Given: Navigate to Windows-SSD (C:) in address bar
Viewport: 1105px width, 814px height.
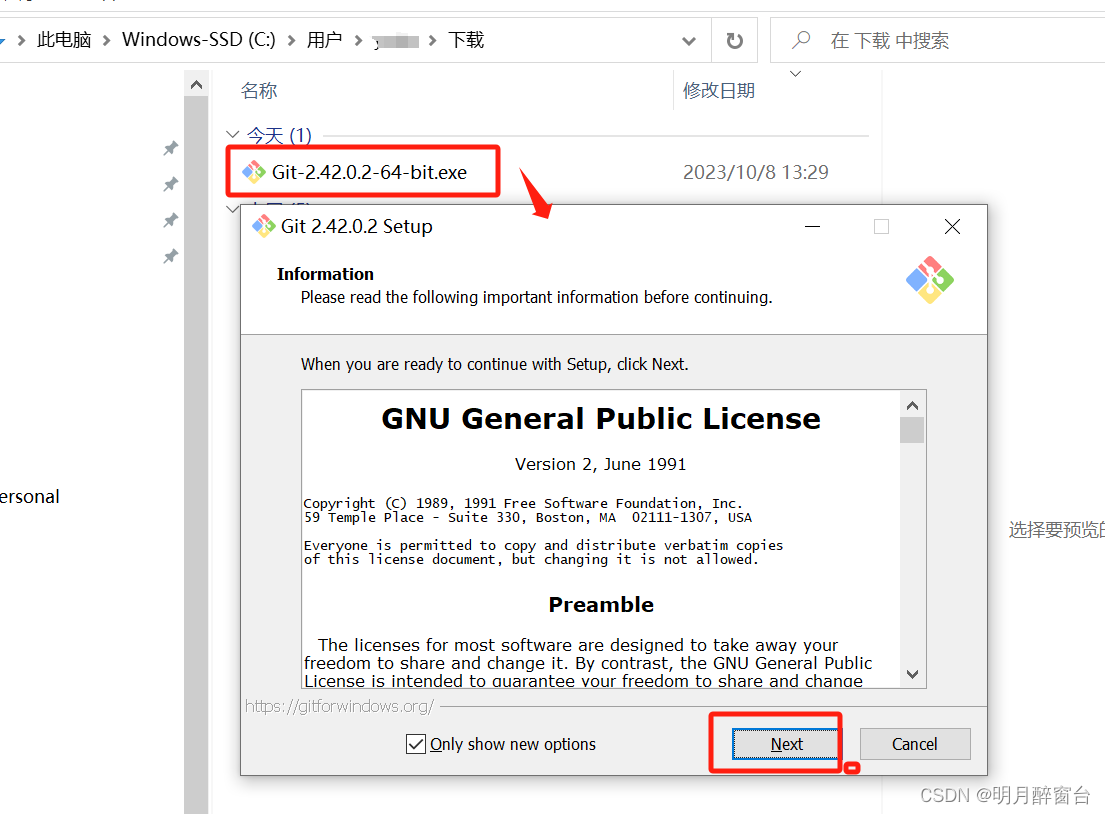Looking at the screenshot, I should (199, 40).
